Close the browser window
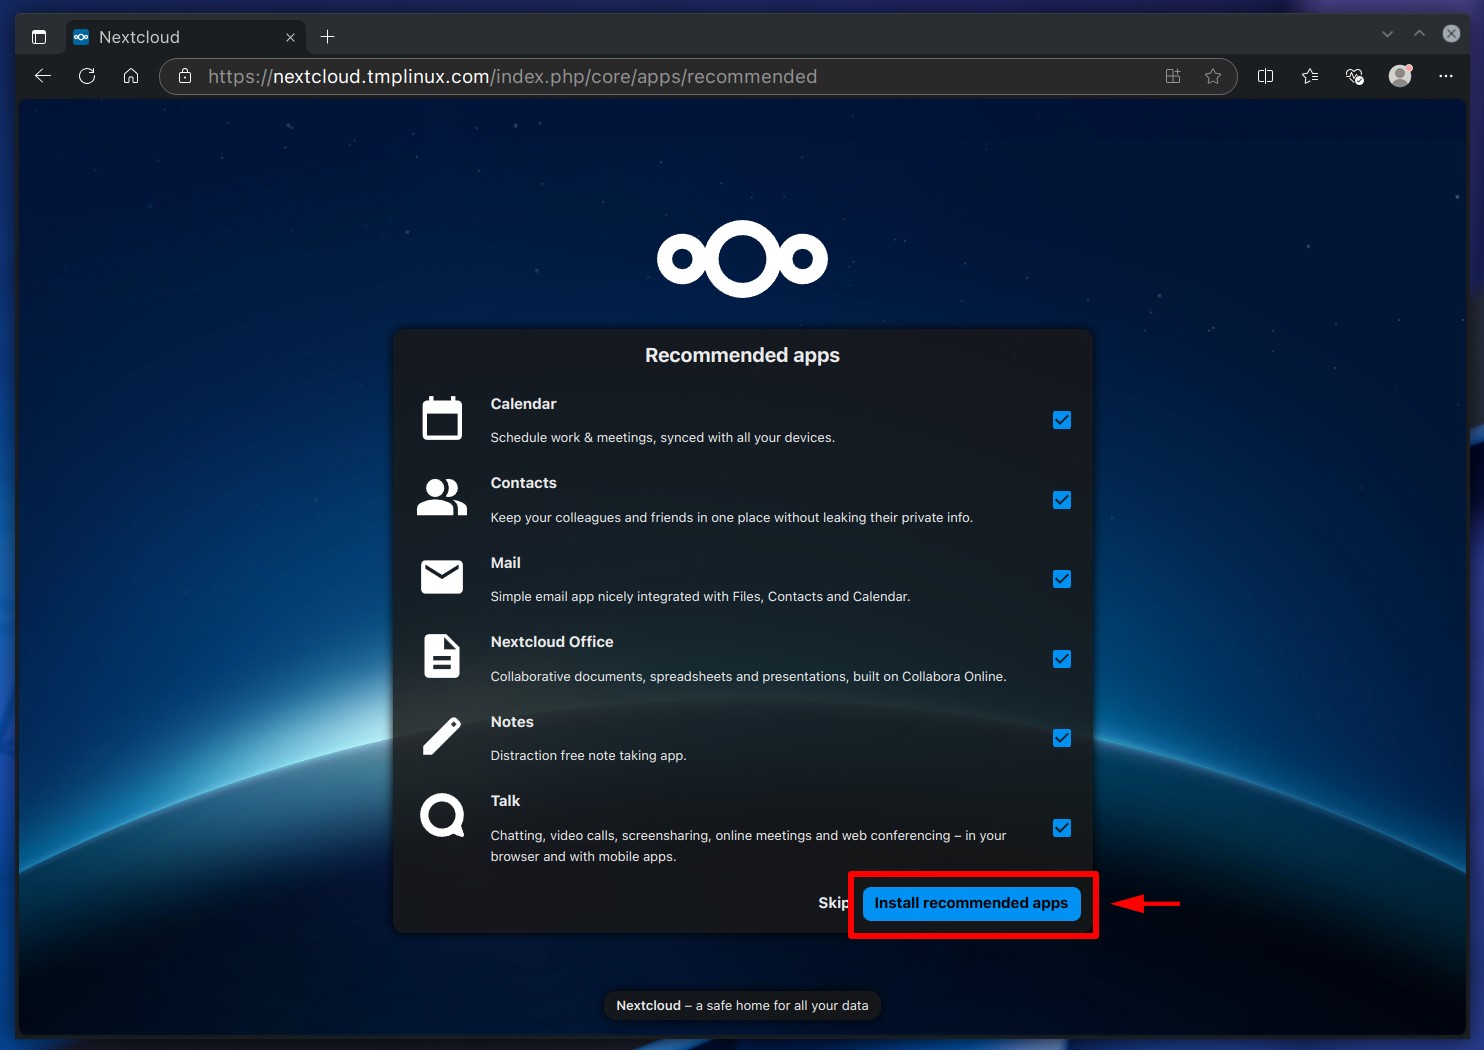 point(1451,34)
